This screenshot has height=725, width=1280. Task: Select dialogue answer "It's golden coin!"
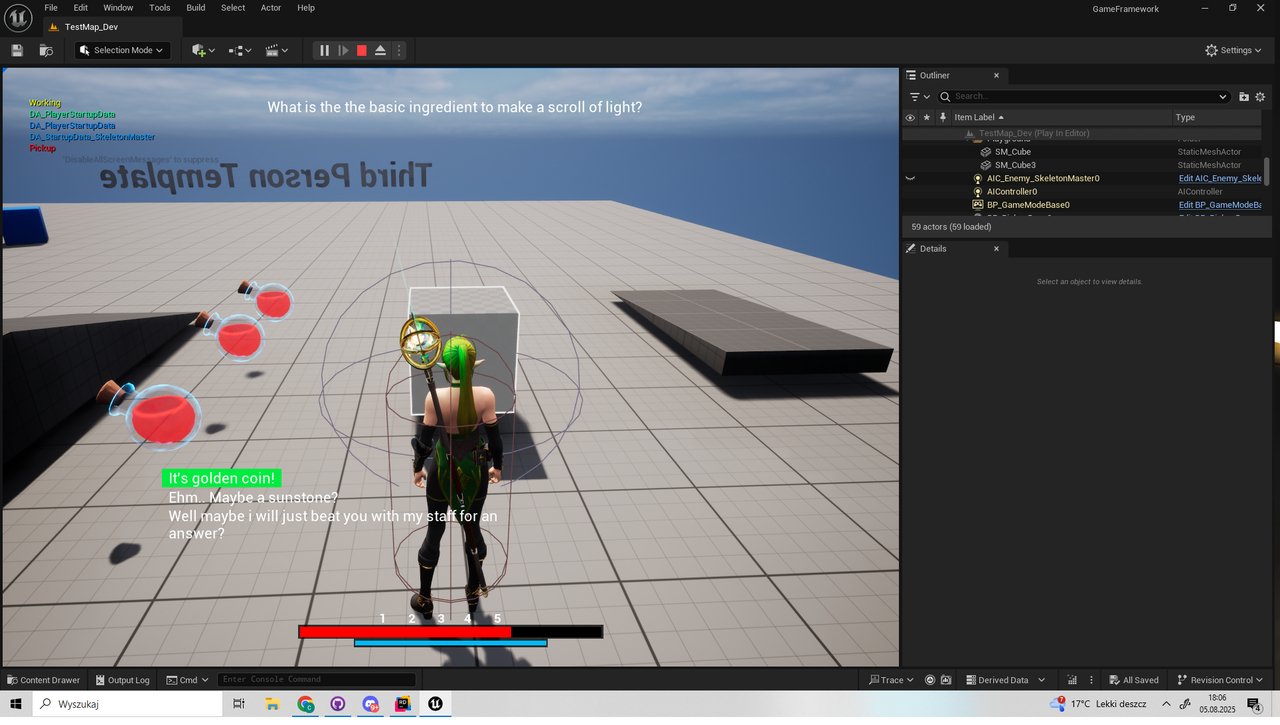point(221,479)
